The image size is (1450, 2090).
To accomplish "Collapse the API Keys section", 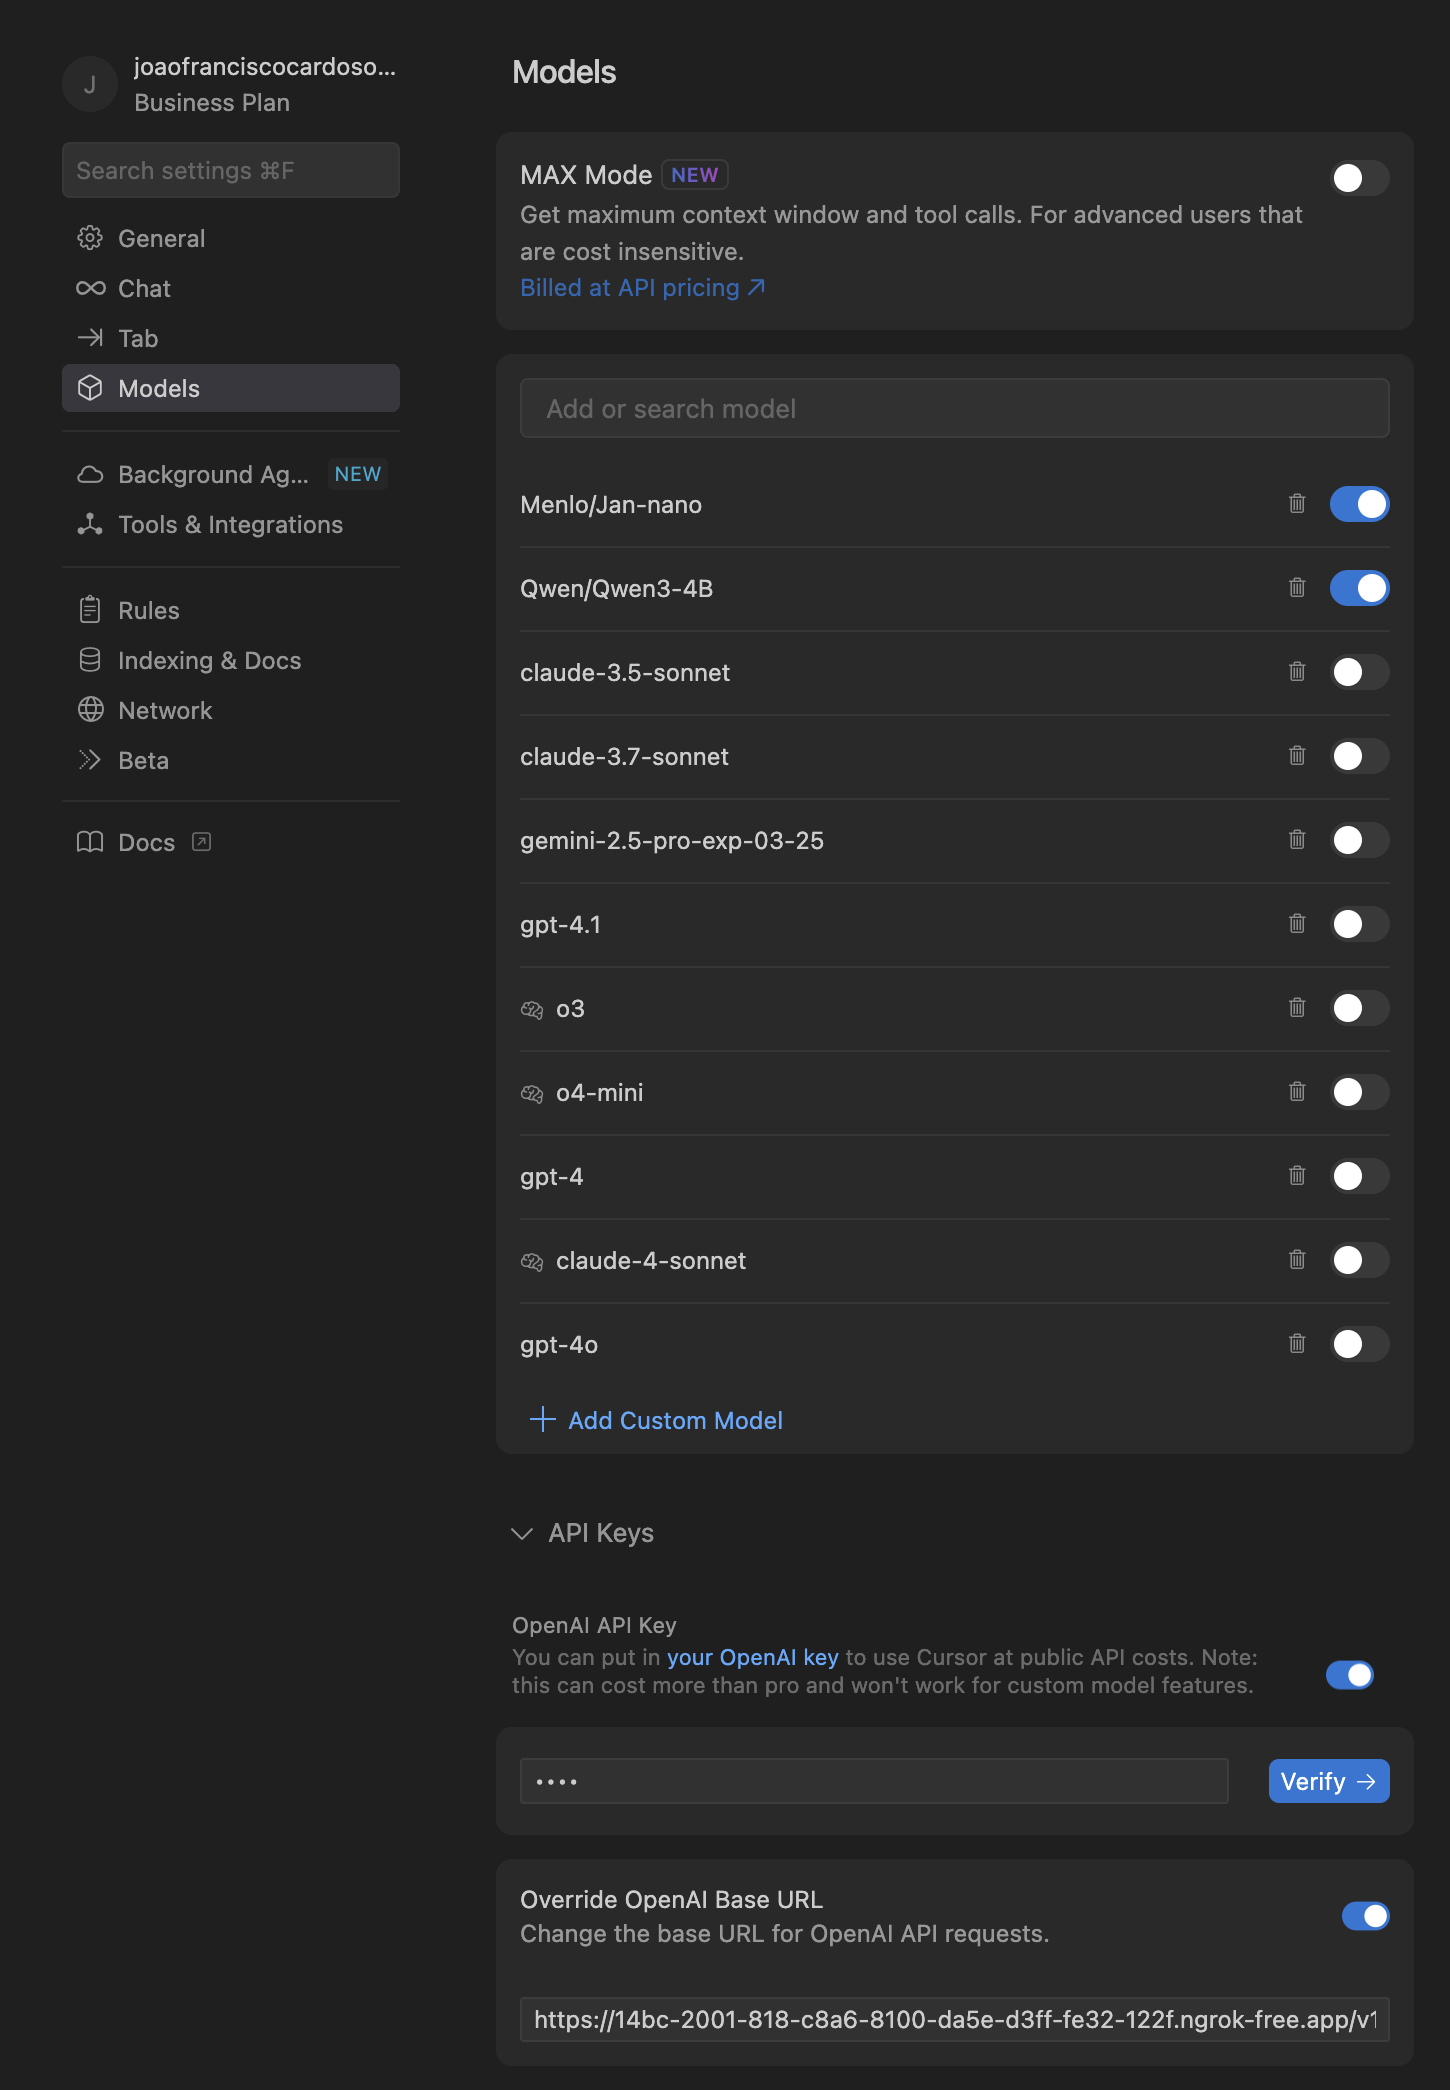I will (x=522, y=1533).
